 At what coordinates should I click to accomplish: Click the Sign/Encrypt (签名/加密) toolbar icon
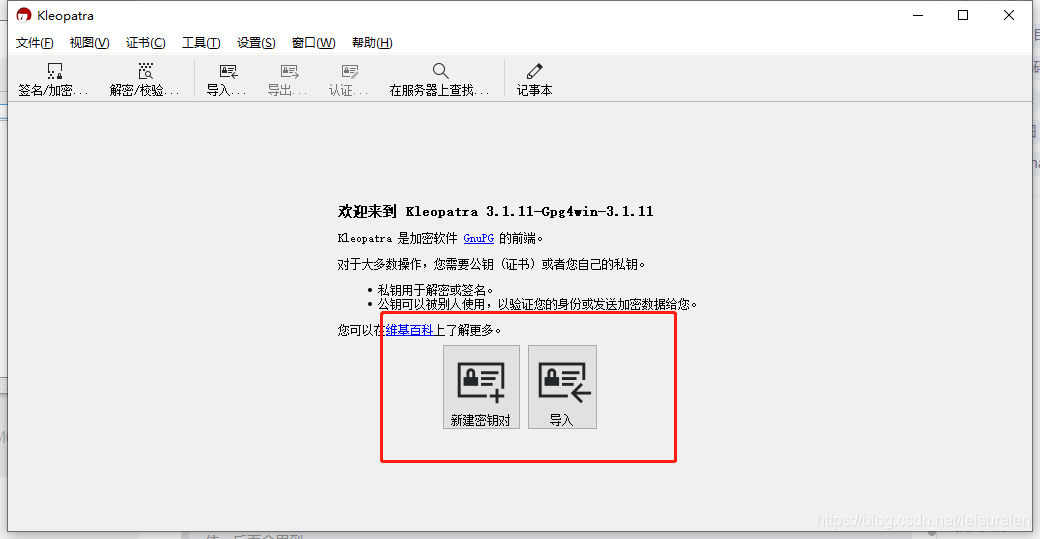(54, 72)
